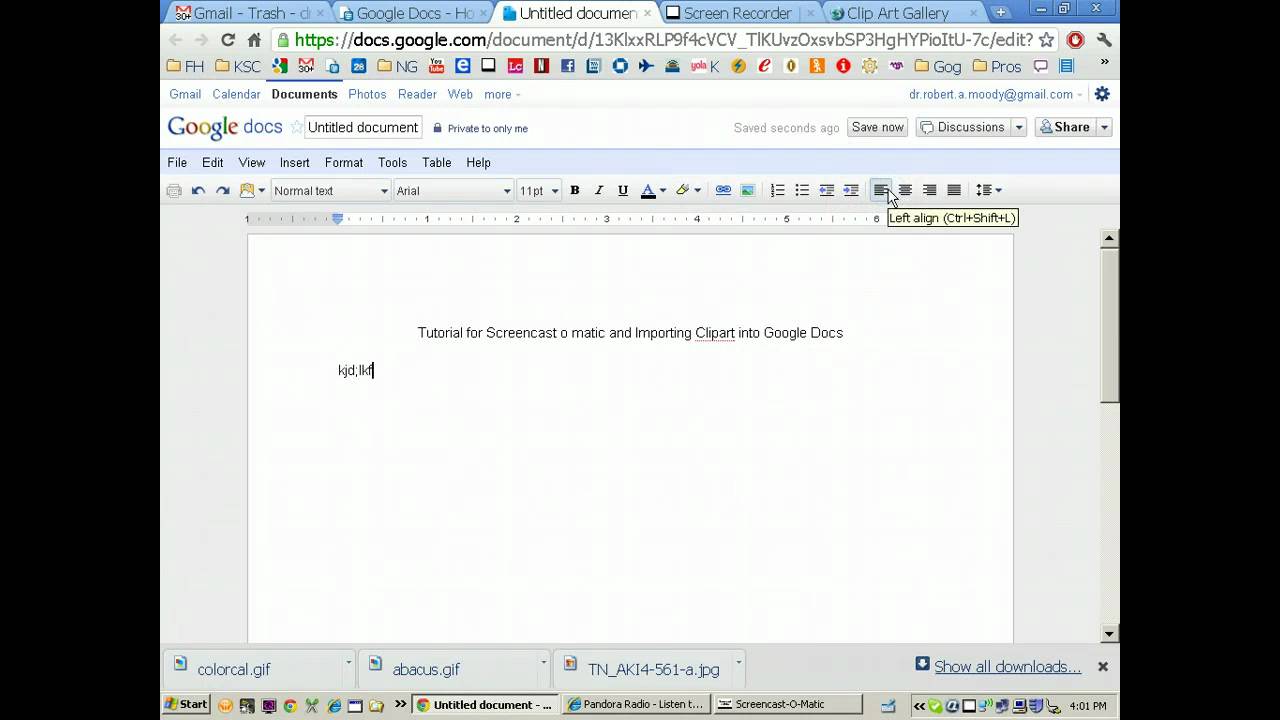
Task: Switch to the Screen Recorder browser tab
Action: tap(738, 13)
